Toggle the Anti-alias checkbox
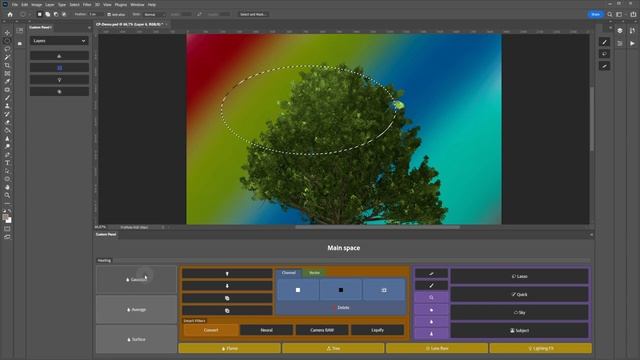 [x=109, y=14]
